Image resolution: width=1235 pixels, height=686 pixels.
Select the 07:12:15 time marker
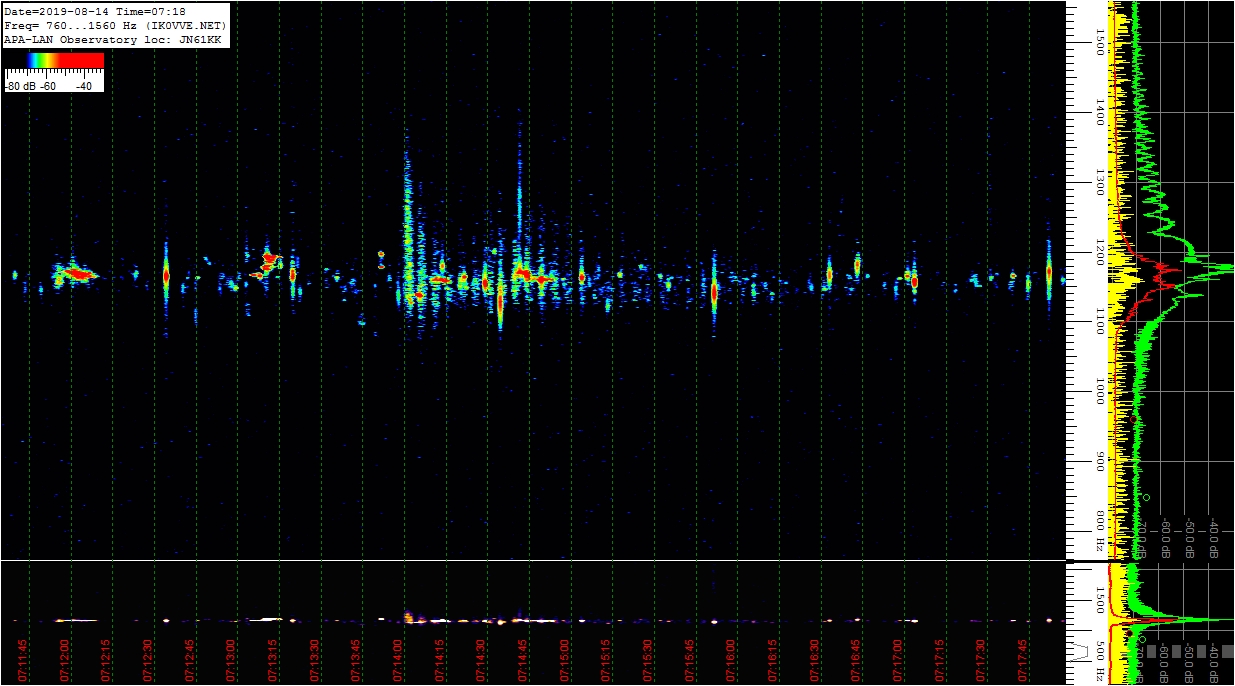click(x=106, y=660)
